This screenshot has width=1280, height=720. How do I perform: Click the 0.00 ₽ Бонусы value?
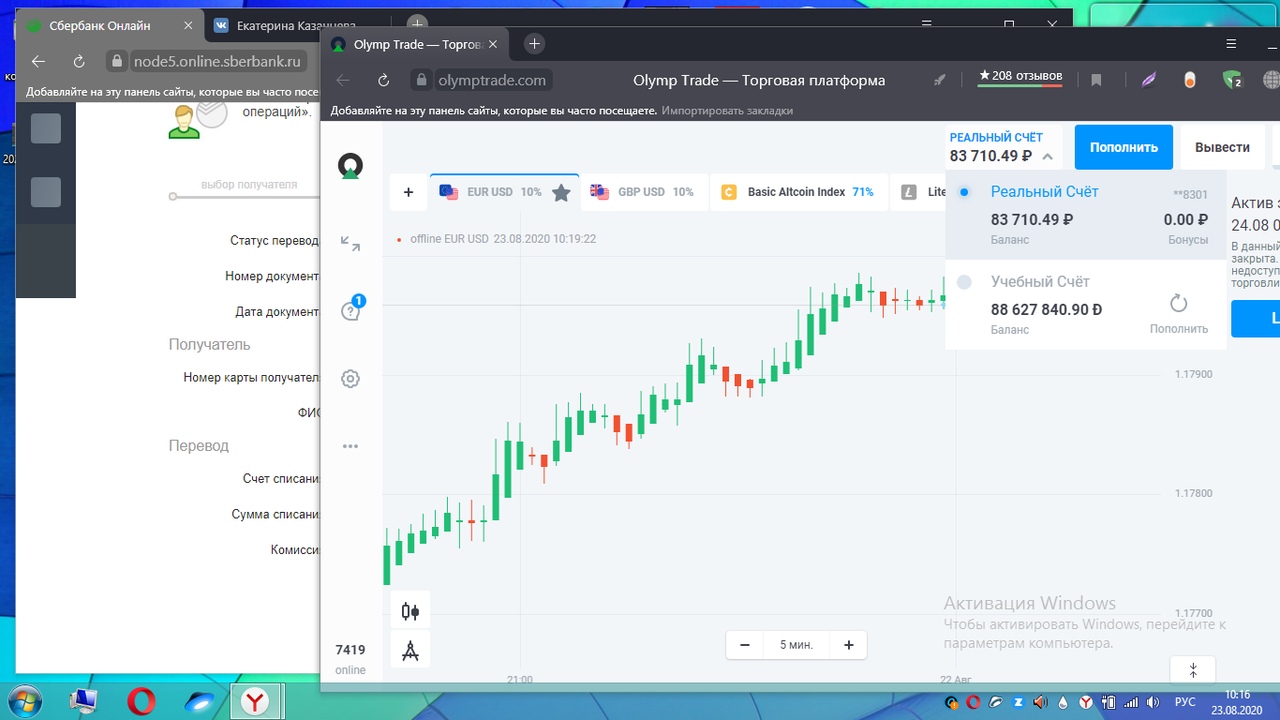(1186, 220)
